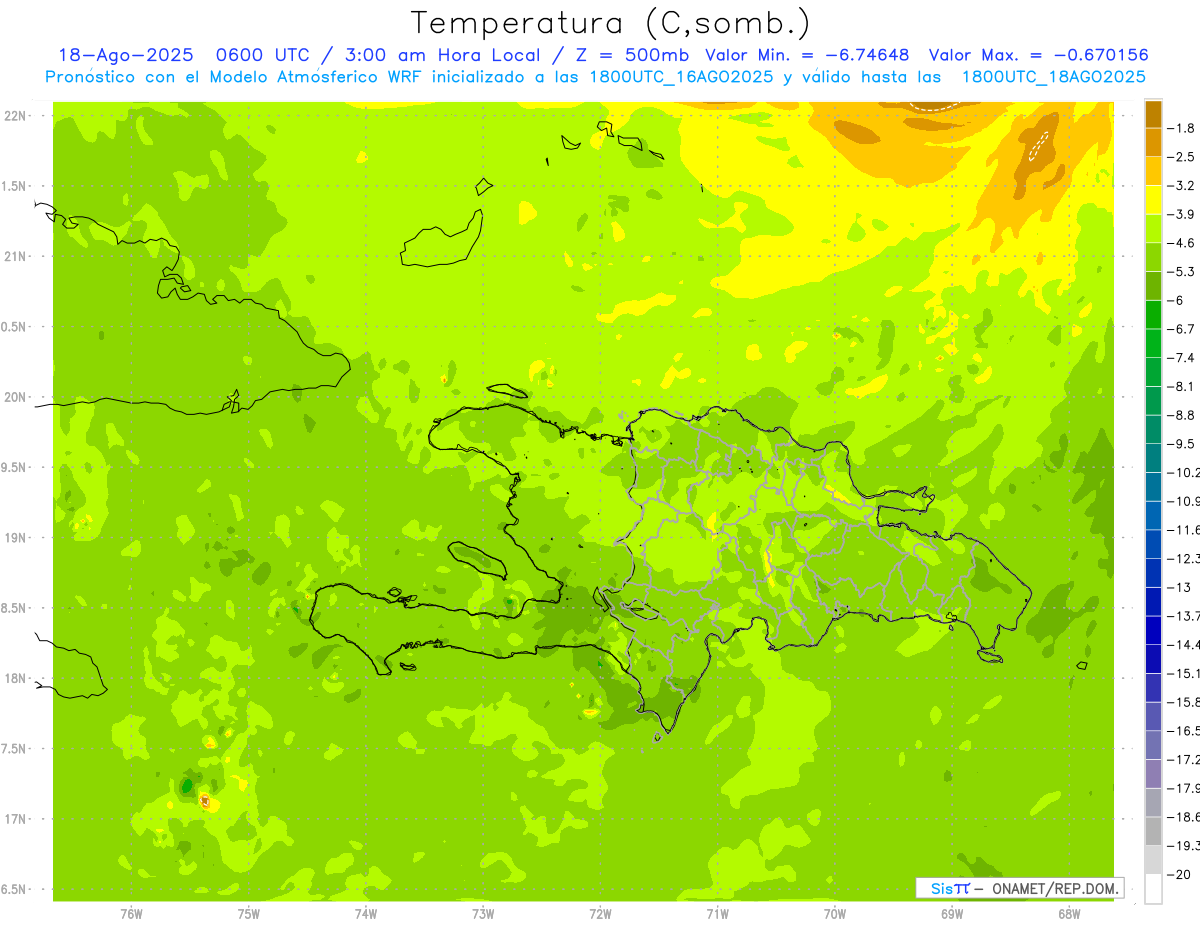Click the '75W' longitude axis label
The height and width of the screenshot is (927, 1200).
pos(248,914)
